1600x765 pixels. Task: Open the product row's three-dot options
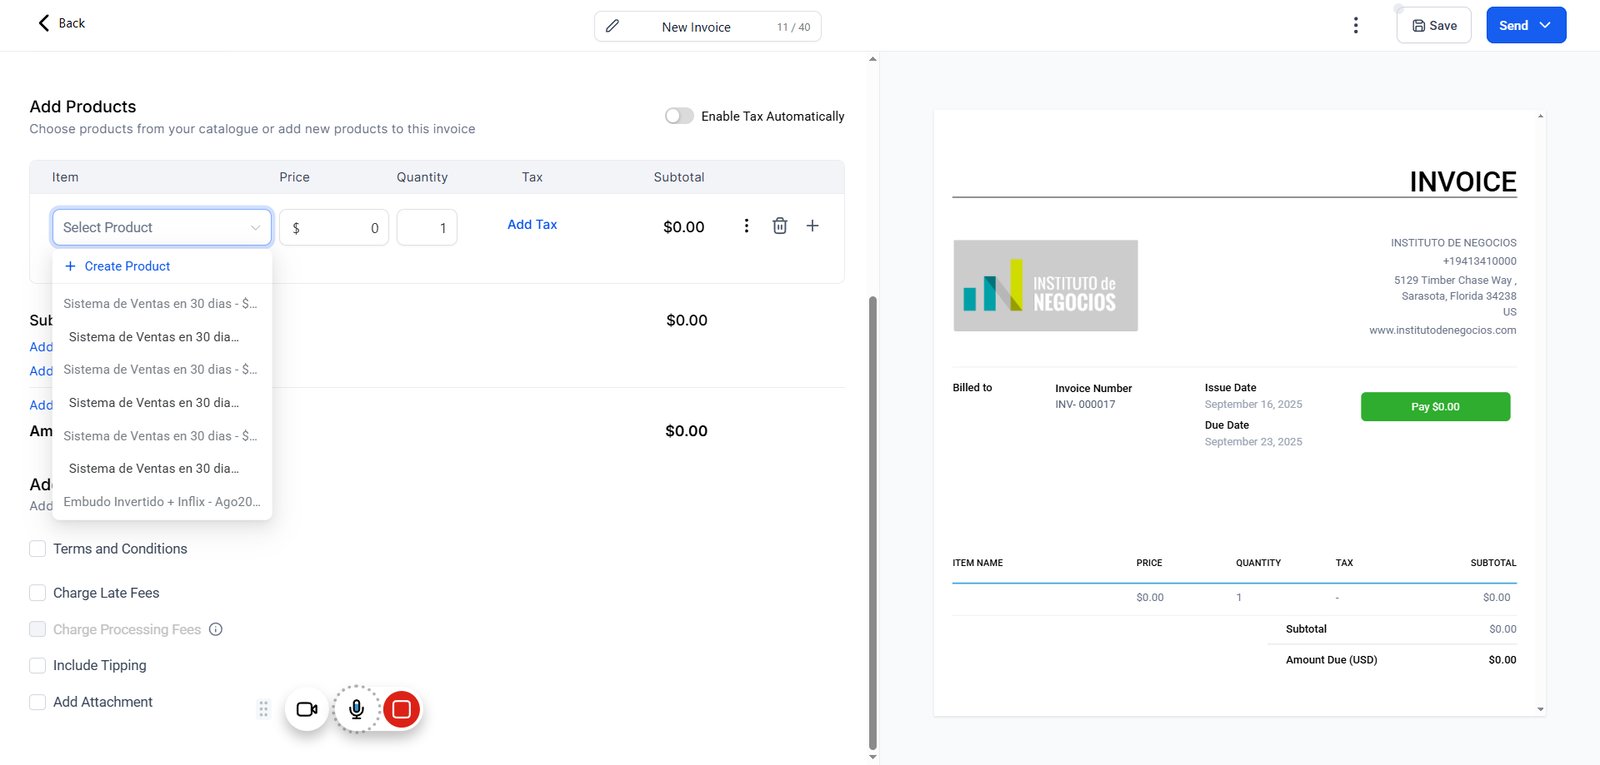tap(746, 226)
